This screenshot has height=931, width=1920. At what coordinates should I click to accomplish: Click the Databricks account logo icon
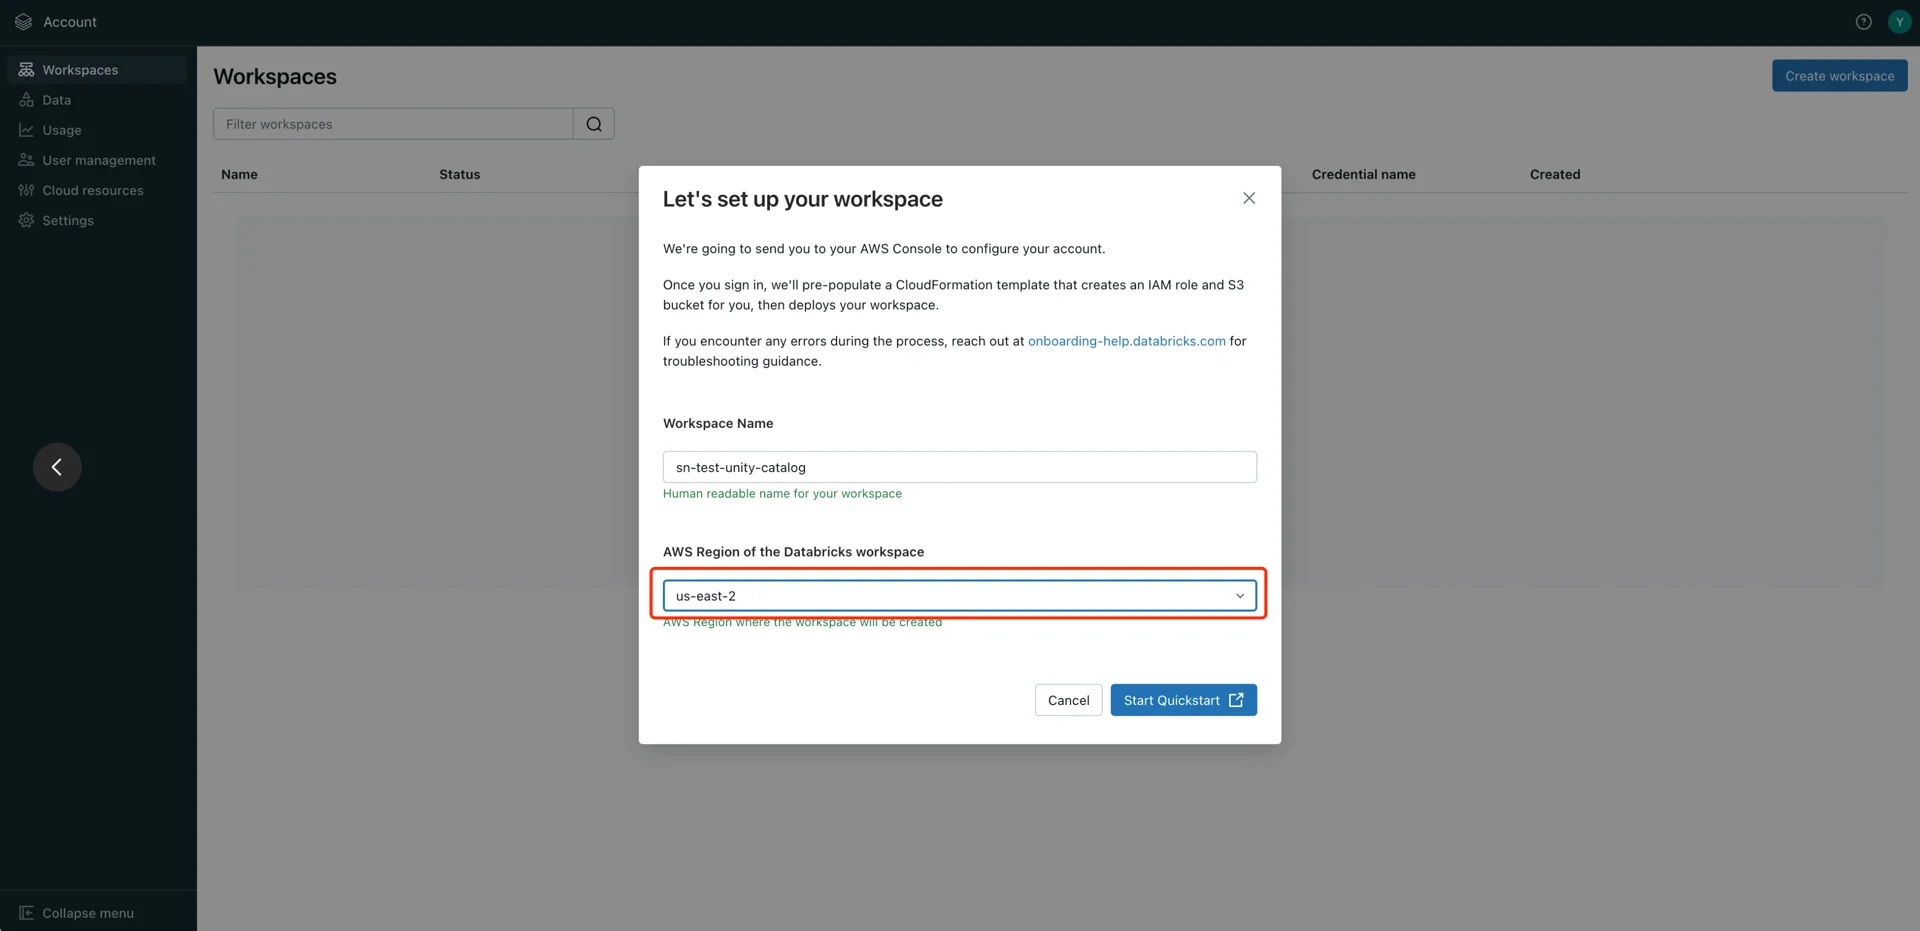(24, 22)
